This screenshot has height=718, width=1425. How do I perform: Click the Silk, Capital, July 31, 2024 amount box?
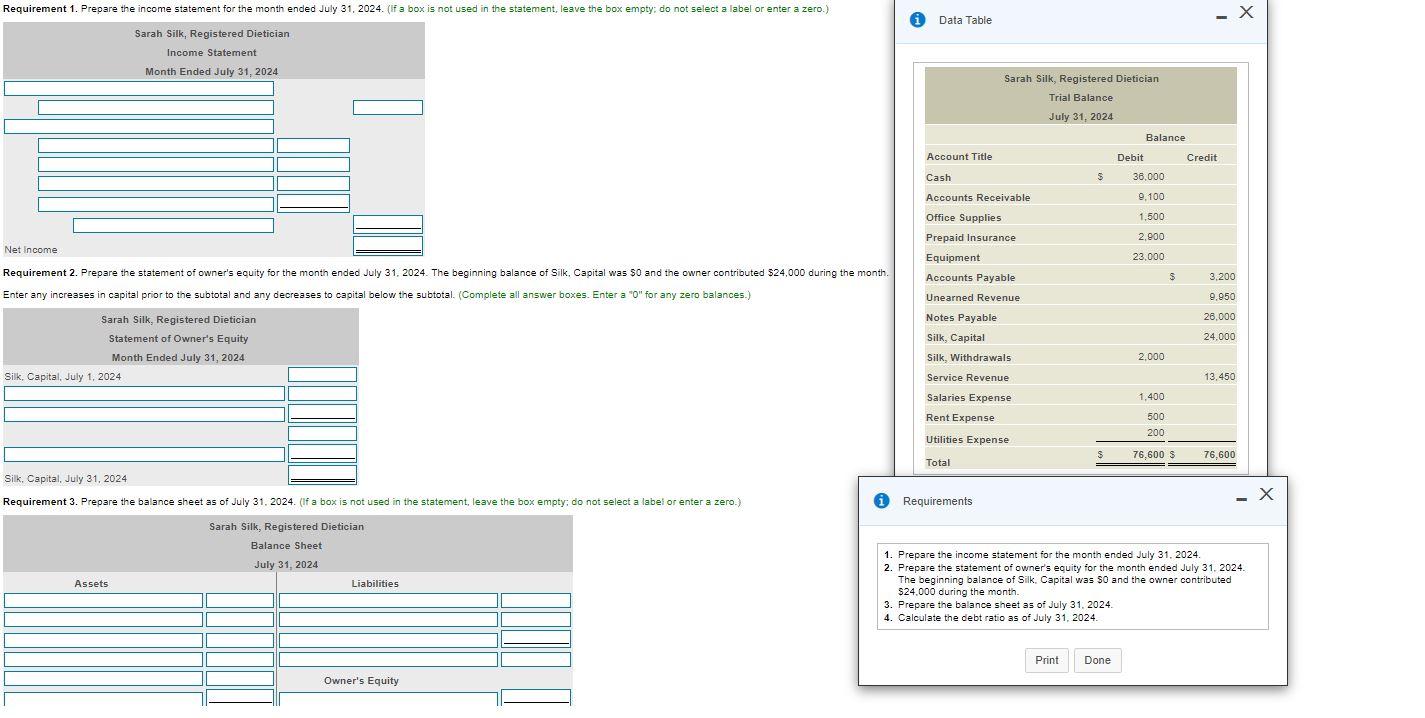point(322,473)
